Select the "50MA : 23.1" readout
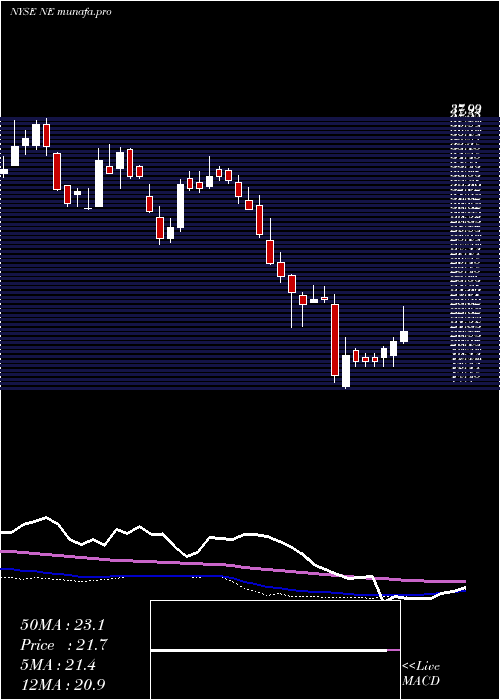The height and width of the screenshot is (700, 500). pyautogui.click(x=62, y=625)
